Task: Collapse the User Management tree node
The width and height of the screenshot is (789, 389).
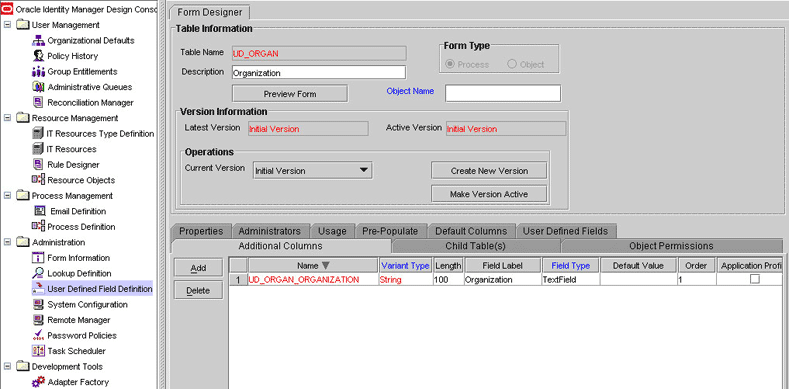Action: (x=7, y=25)
